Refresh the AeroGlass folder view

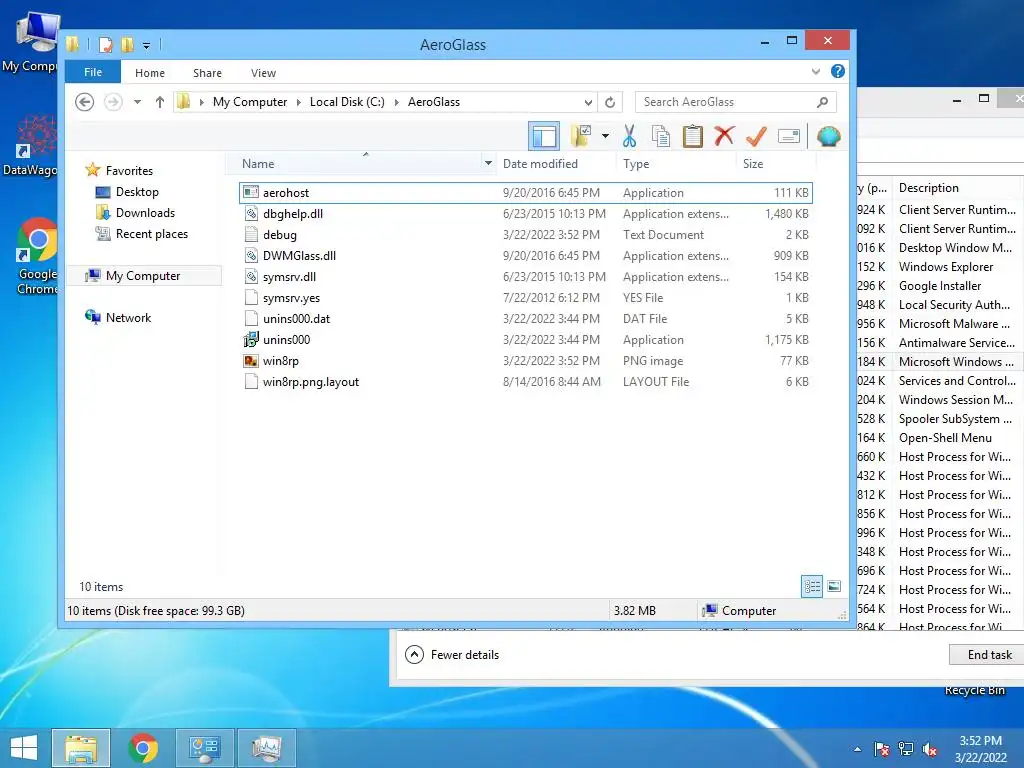610,102
